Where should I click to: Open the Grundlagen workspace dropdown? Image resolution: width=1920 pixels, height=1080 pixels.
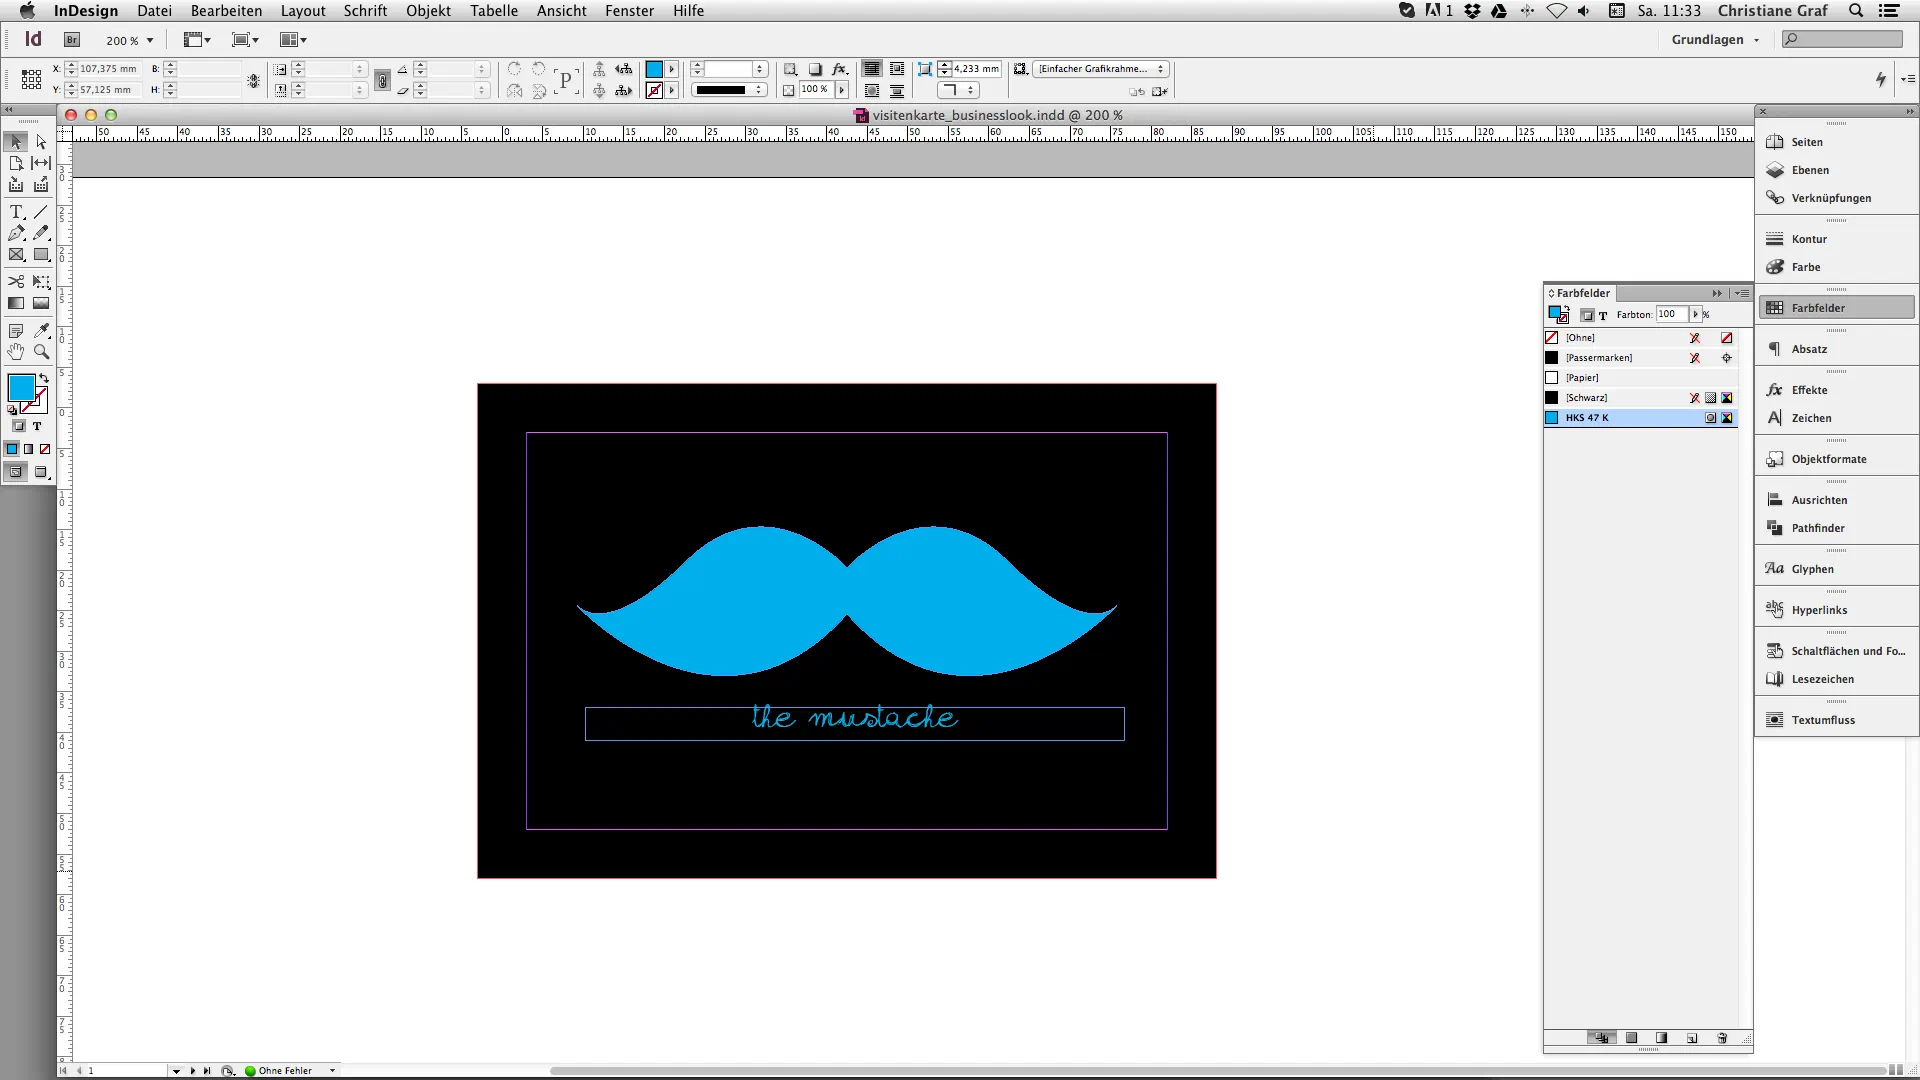coord(1715,40)
